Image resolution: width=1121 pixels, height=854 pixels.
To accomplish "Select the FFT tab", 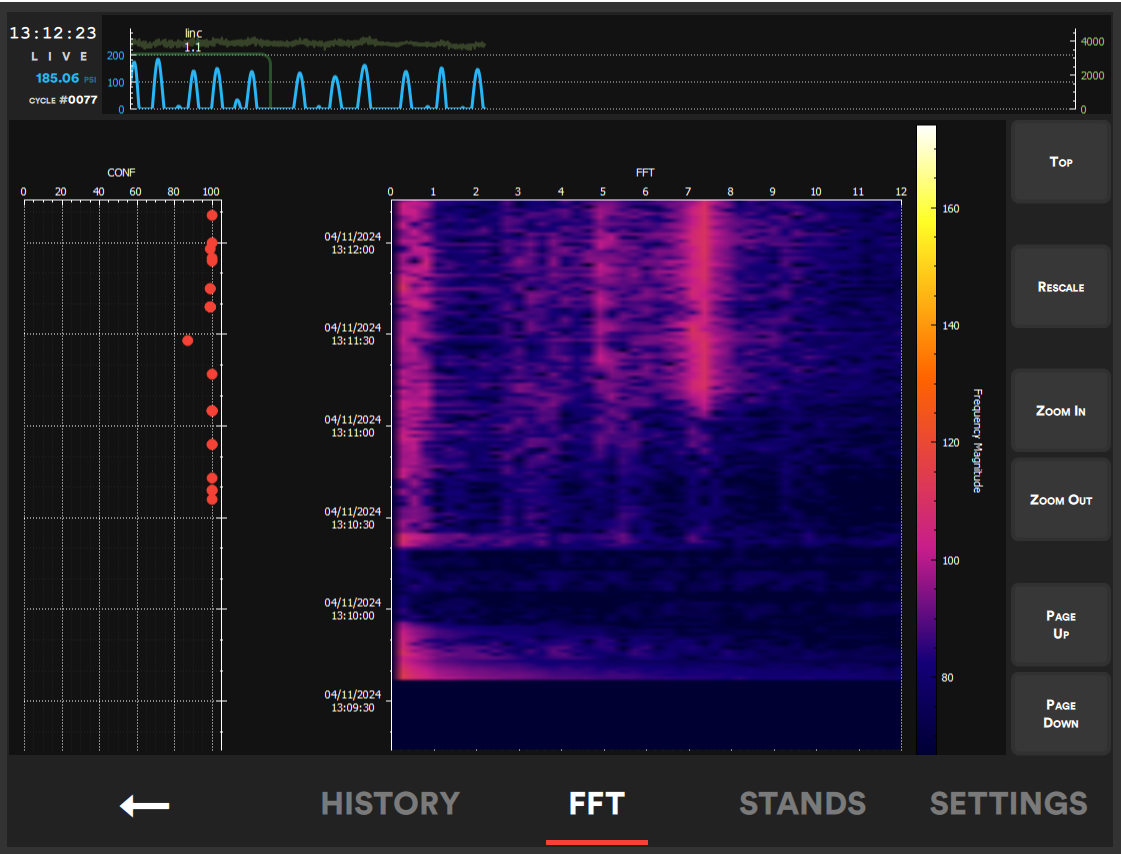I will (x=597, y=803).
